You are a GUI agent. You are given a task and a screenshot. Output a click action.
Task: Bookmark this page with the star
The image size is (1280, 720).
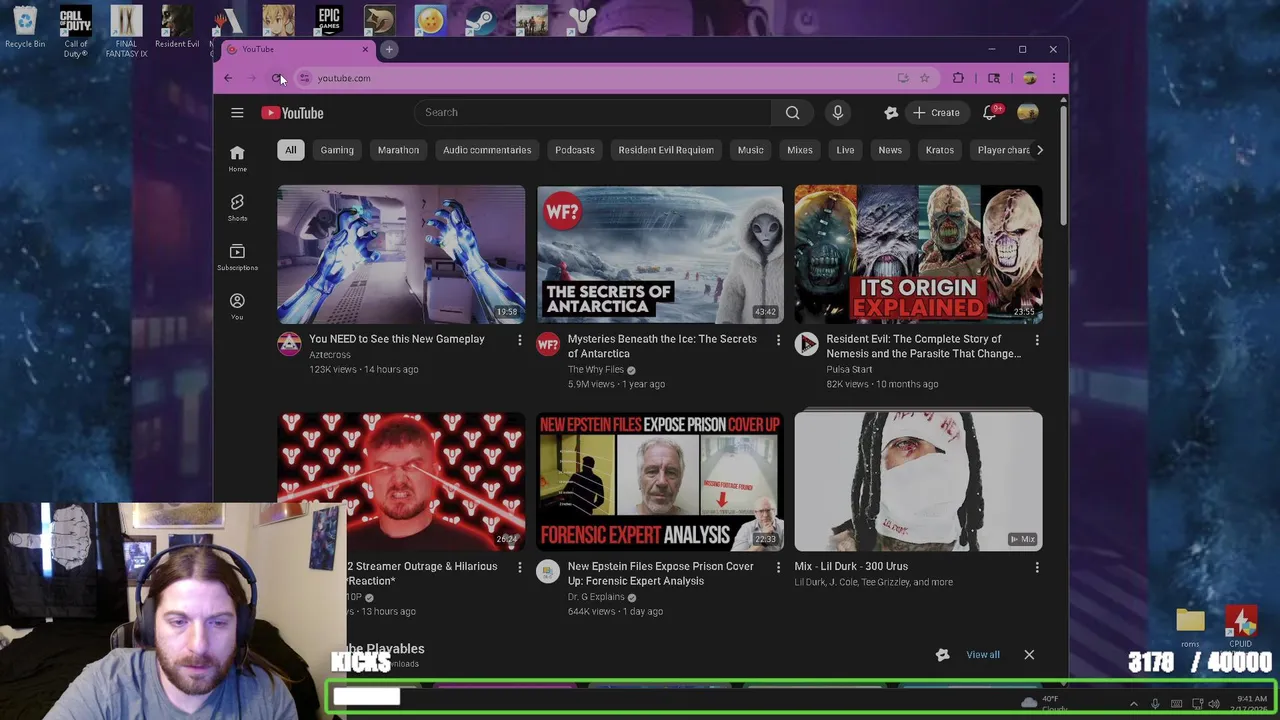925,78
